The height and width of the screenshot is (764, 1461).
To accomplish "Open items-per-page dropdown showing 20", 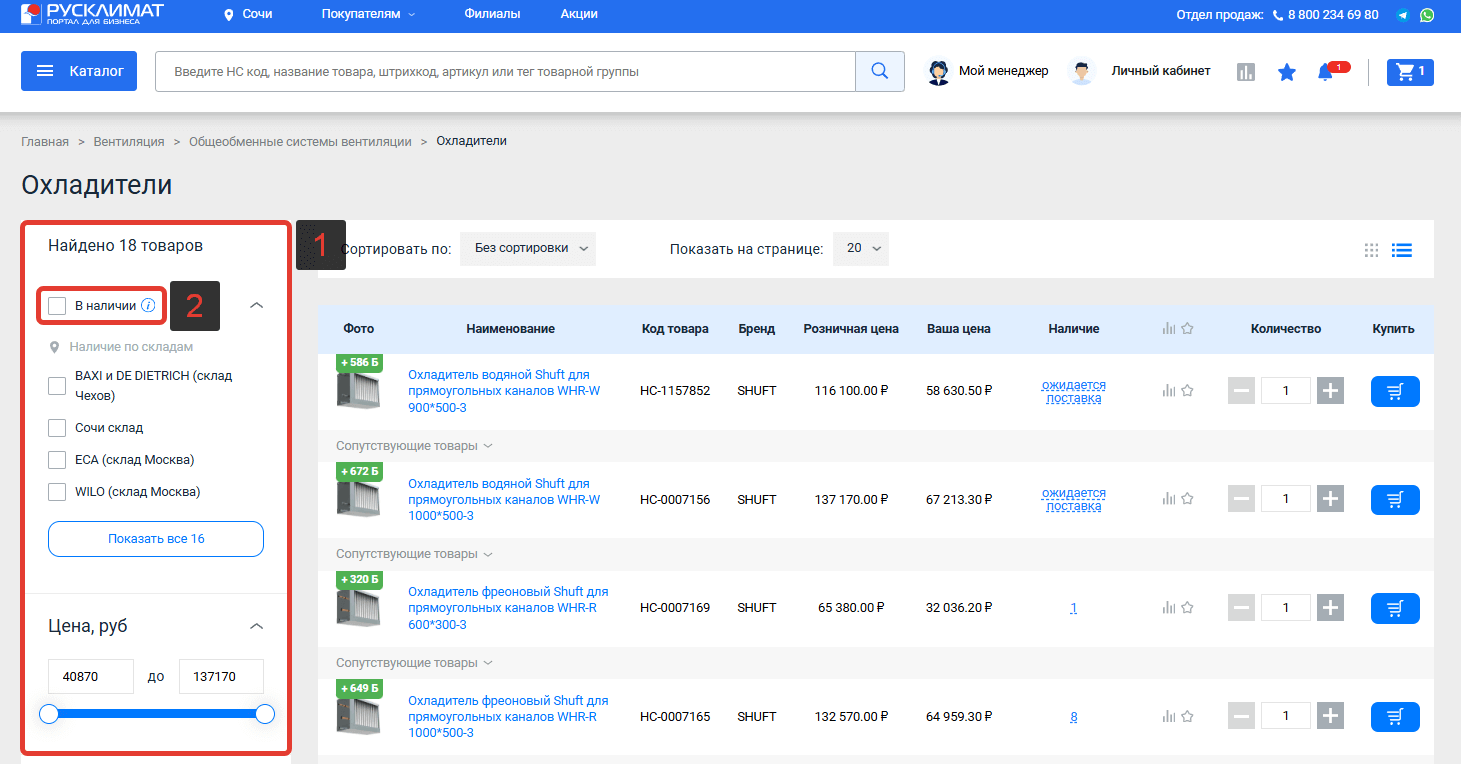I will [x=861, y=249].
